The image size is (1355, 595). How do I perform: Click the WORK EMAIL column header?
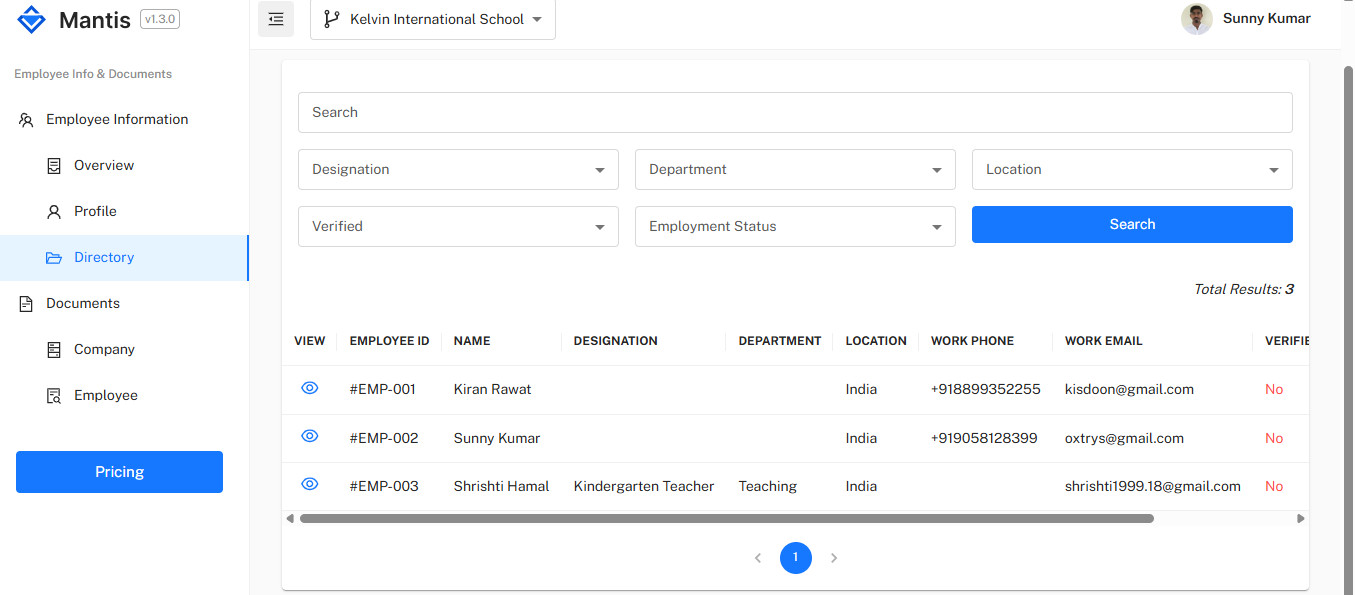[x=1104, y=341]
